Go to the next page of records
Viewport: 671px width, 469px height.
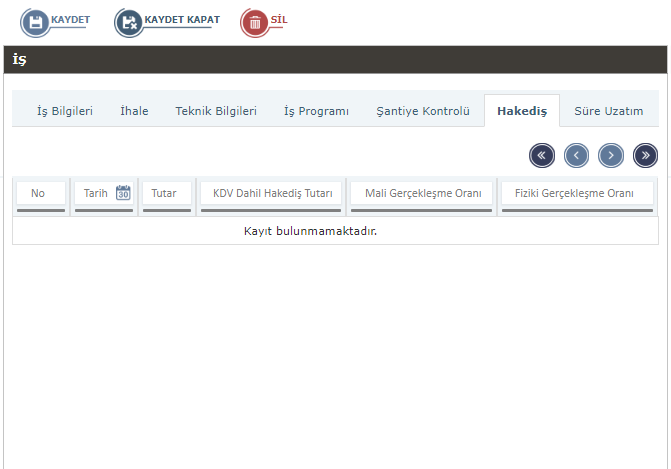click(x=611, y=155)
